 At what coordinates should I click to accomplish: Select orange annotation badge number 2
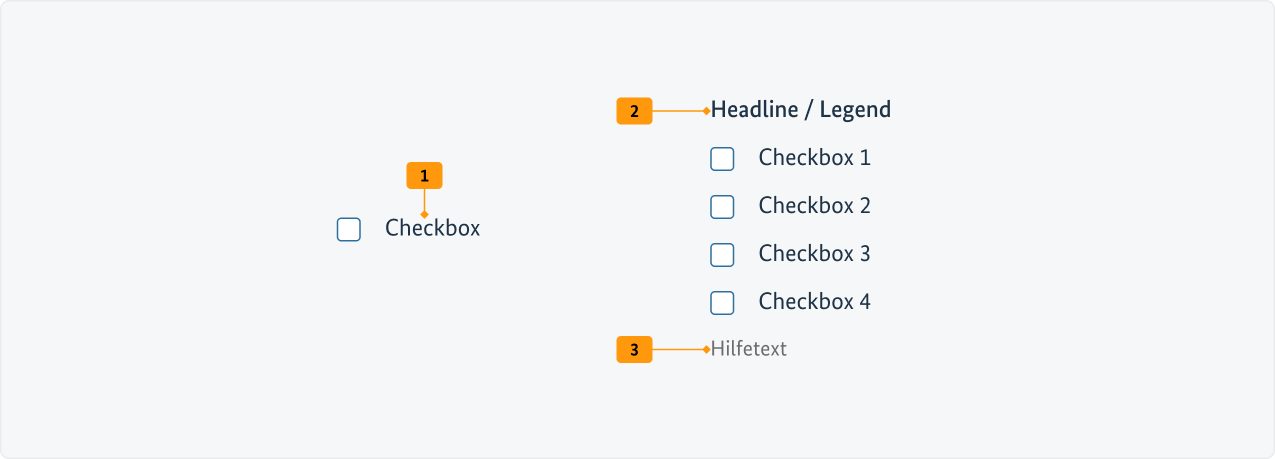tap(634, 111)
